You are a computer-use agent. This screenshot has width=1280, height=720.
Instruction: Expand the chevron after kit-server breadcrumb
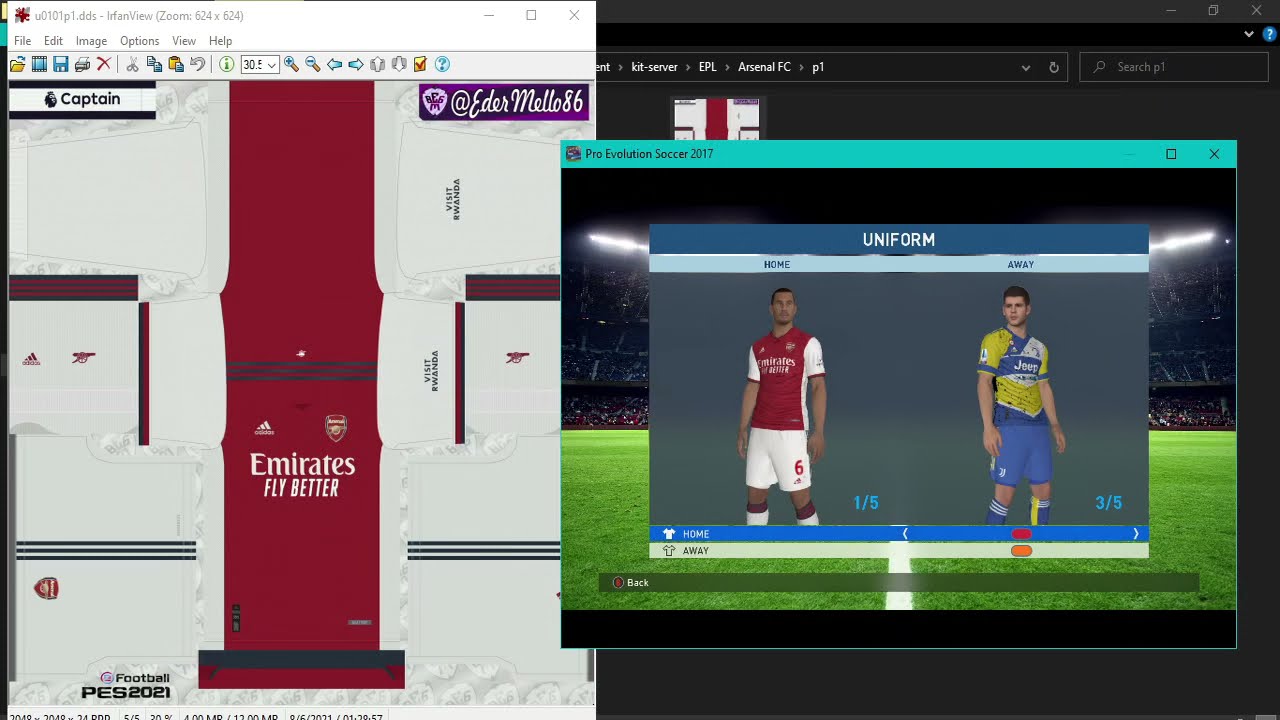pos(688,67)
